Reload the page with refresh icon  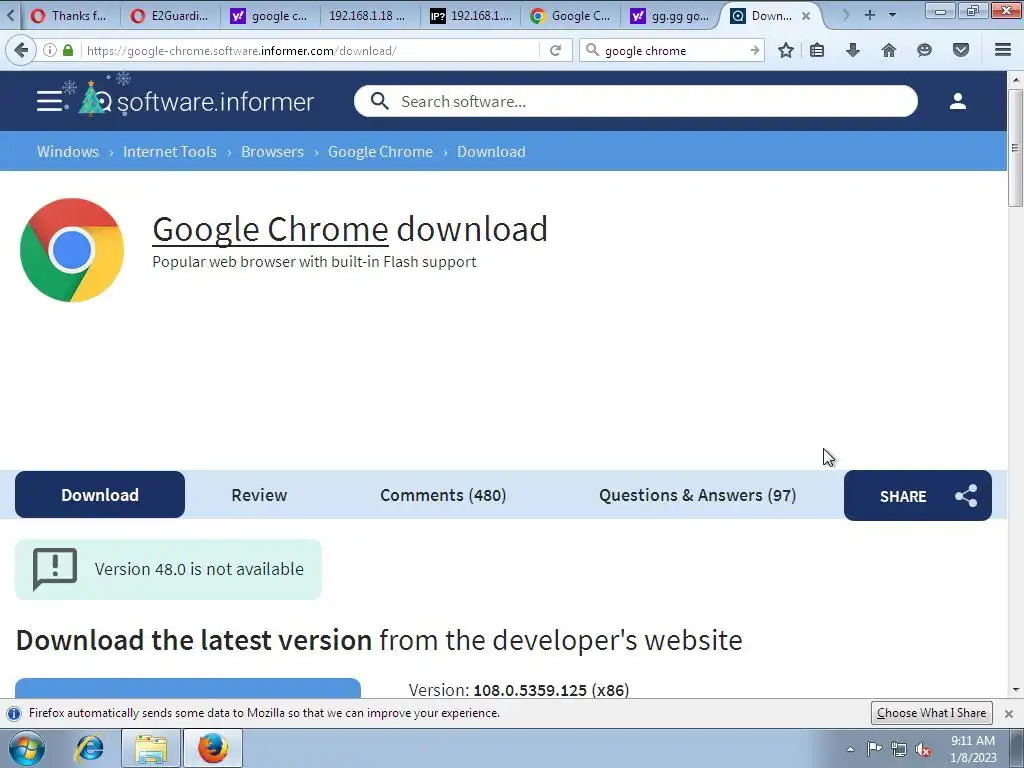(x=555, y=50)
